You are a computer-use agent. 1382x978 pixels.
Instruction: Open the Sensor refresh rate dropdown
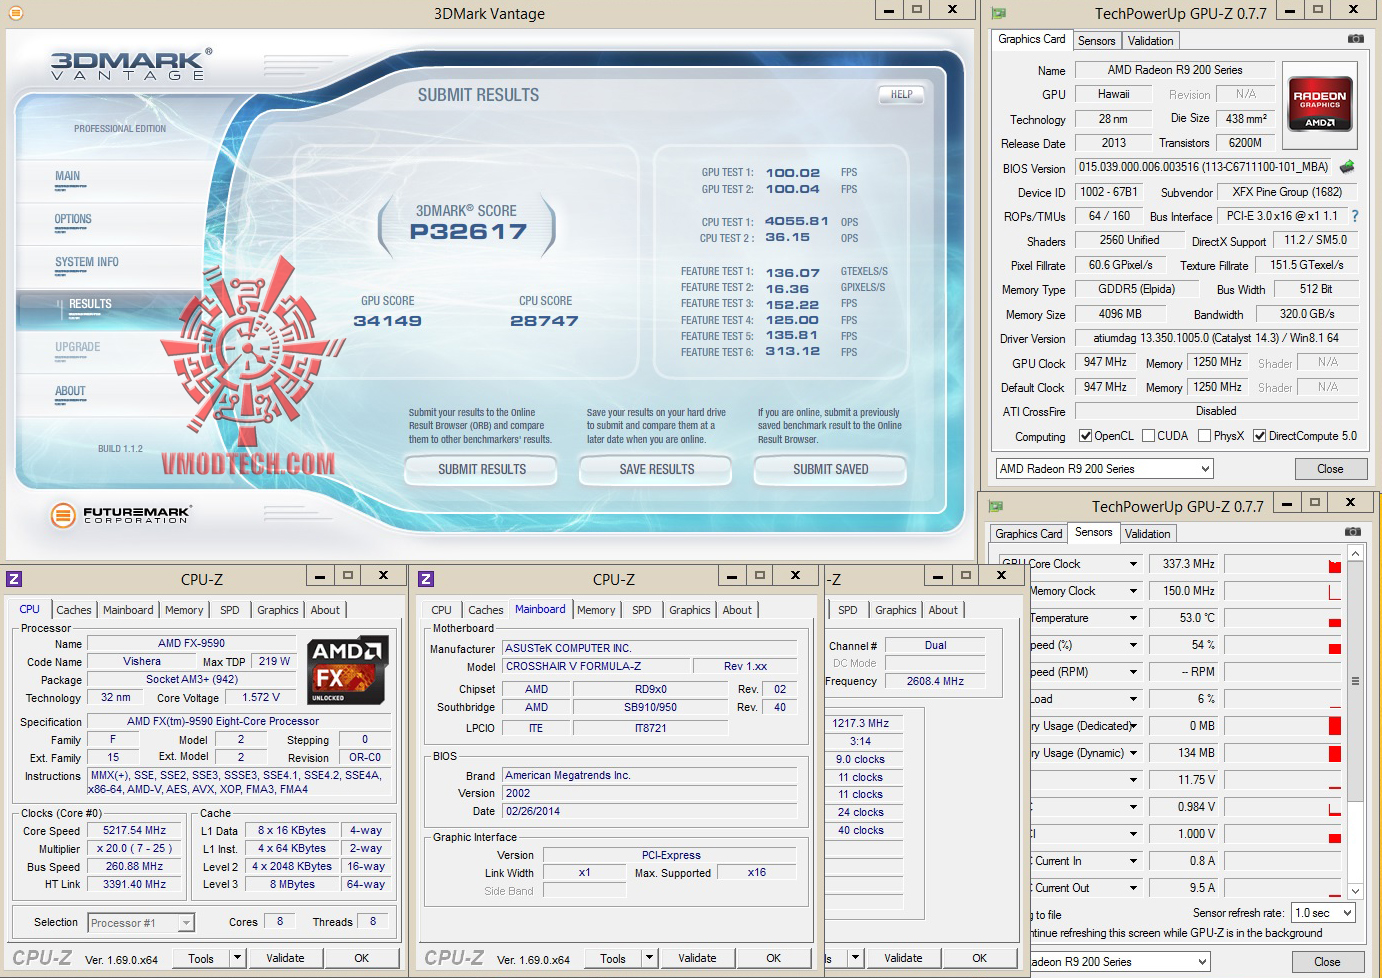(x=1323, y=912)
